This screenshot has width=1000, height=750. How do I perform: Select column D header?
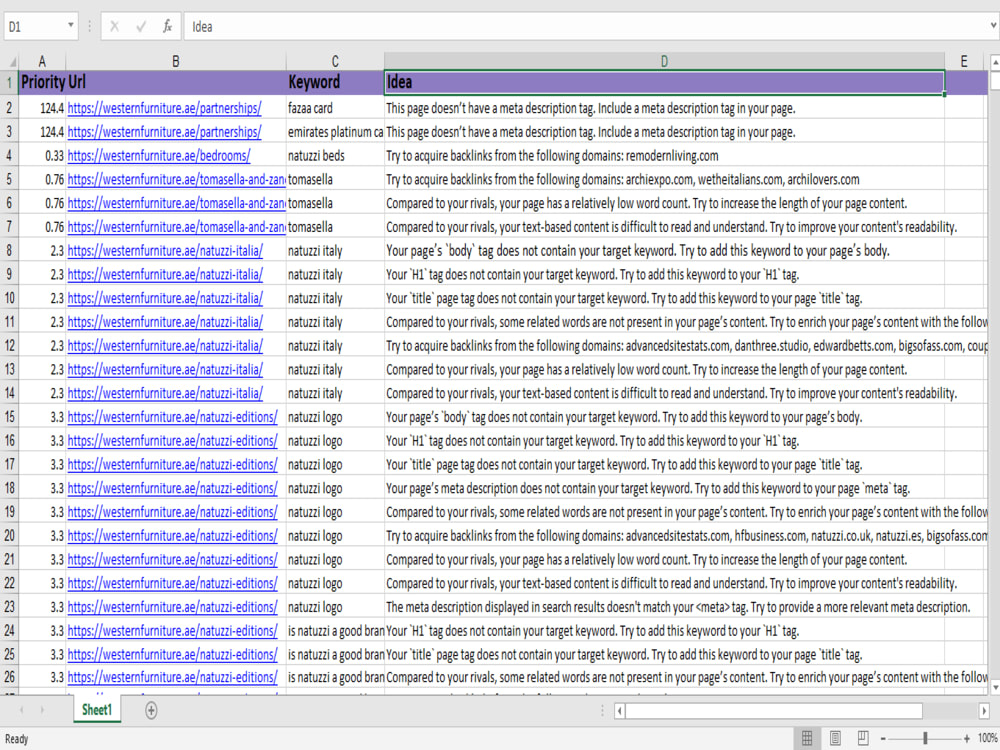(664, 62)
